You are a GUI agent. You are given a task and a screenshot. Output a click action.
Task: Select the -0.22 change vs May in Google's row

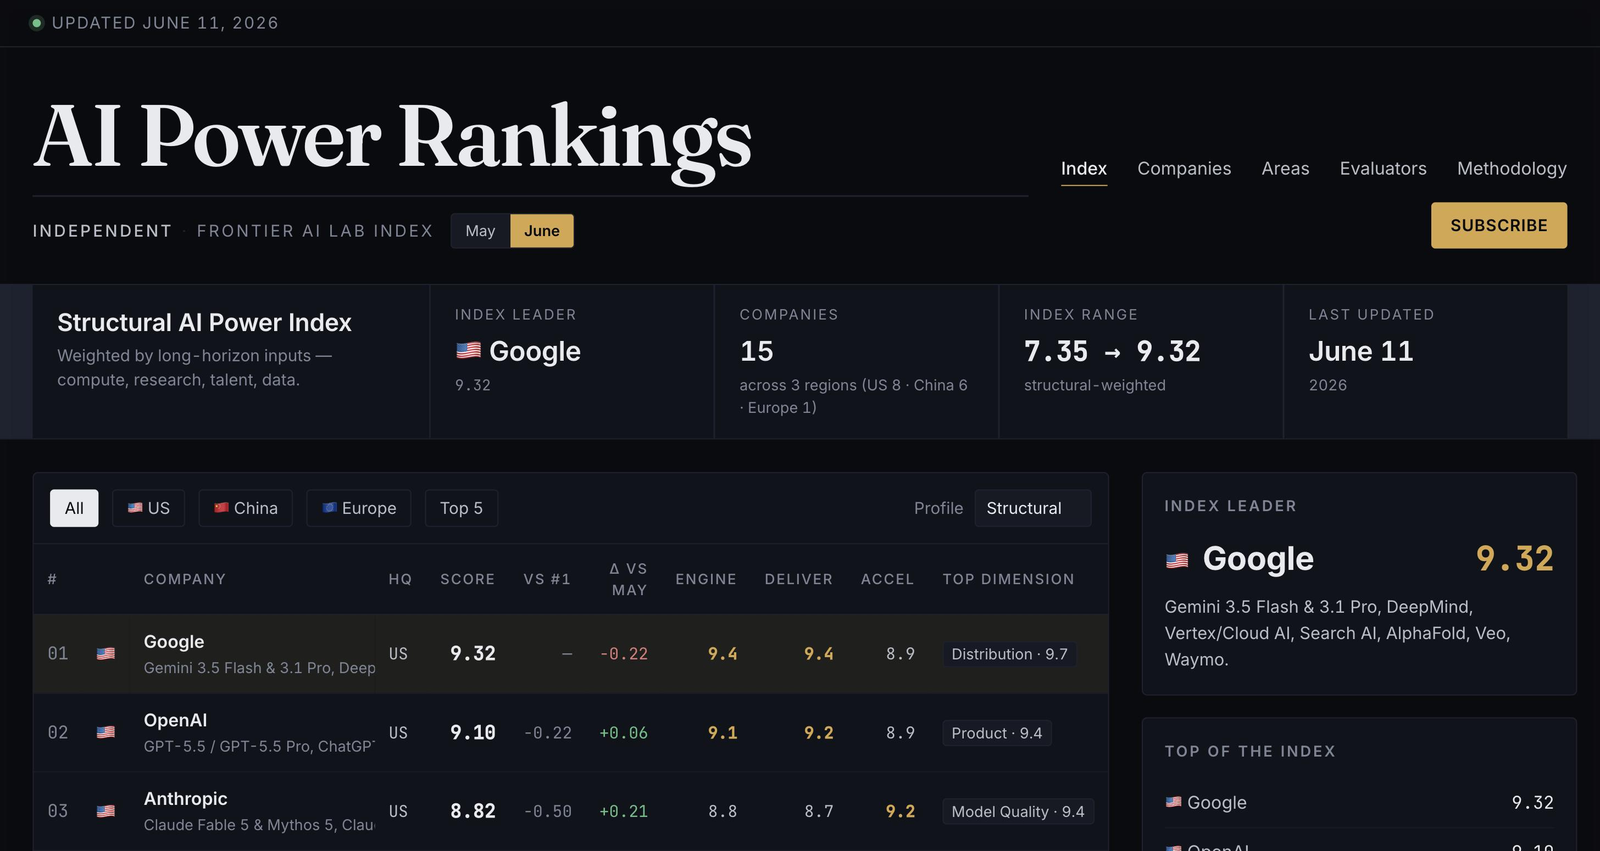tap(624, 654)
